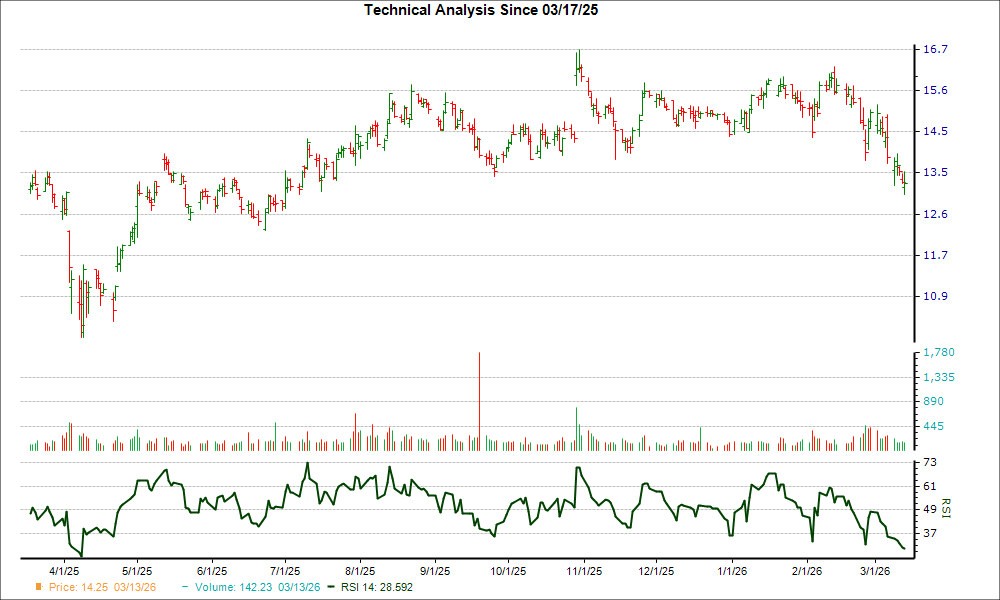Click the 16.7 price axis label
The height and width of the screenshot is (600, 1000).
935,49
